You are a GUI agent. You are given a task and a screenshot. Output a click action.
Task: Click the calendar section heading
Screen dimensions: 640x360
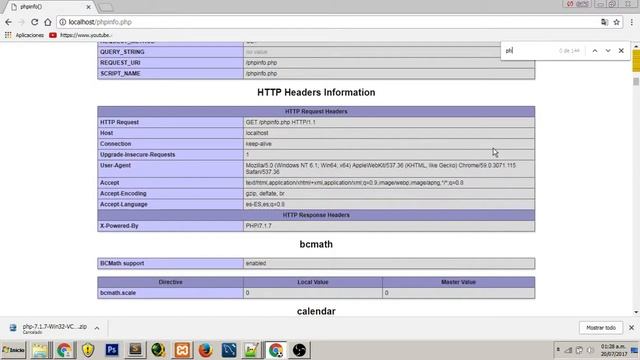(316, 311)
